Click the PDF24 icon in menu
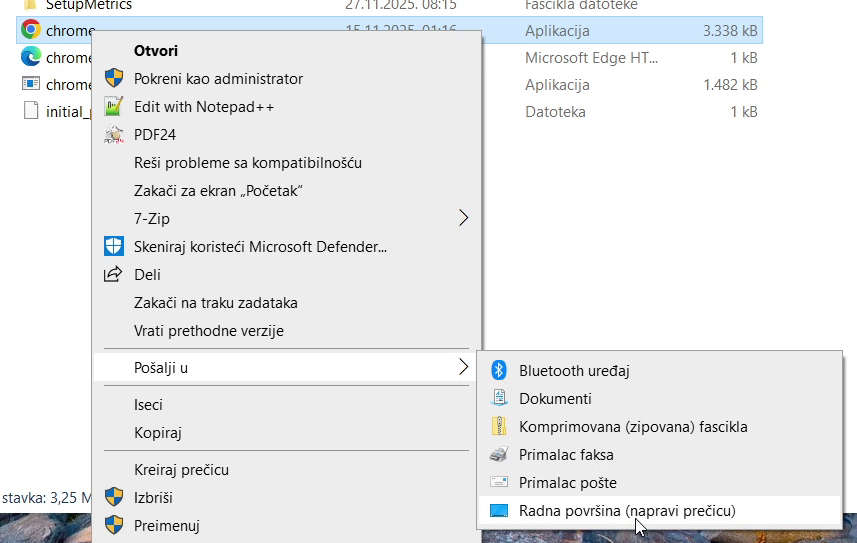Image resolution: width=857 pixels, height=543 pixels. (x=114, y=134)
